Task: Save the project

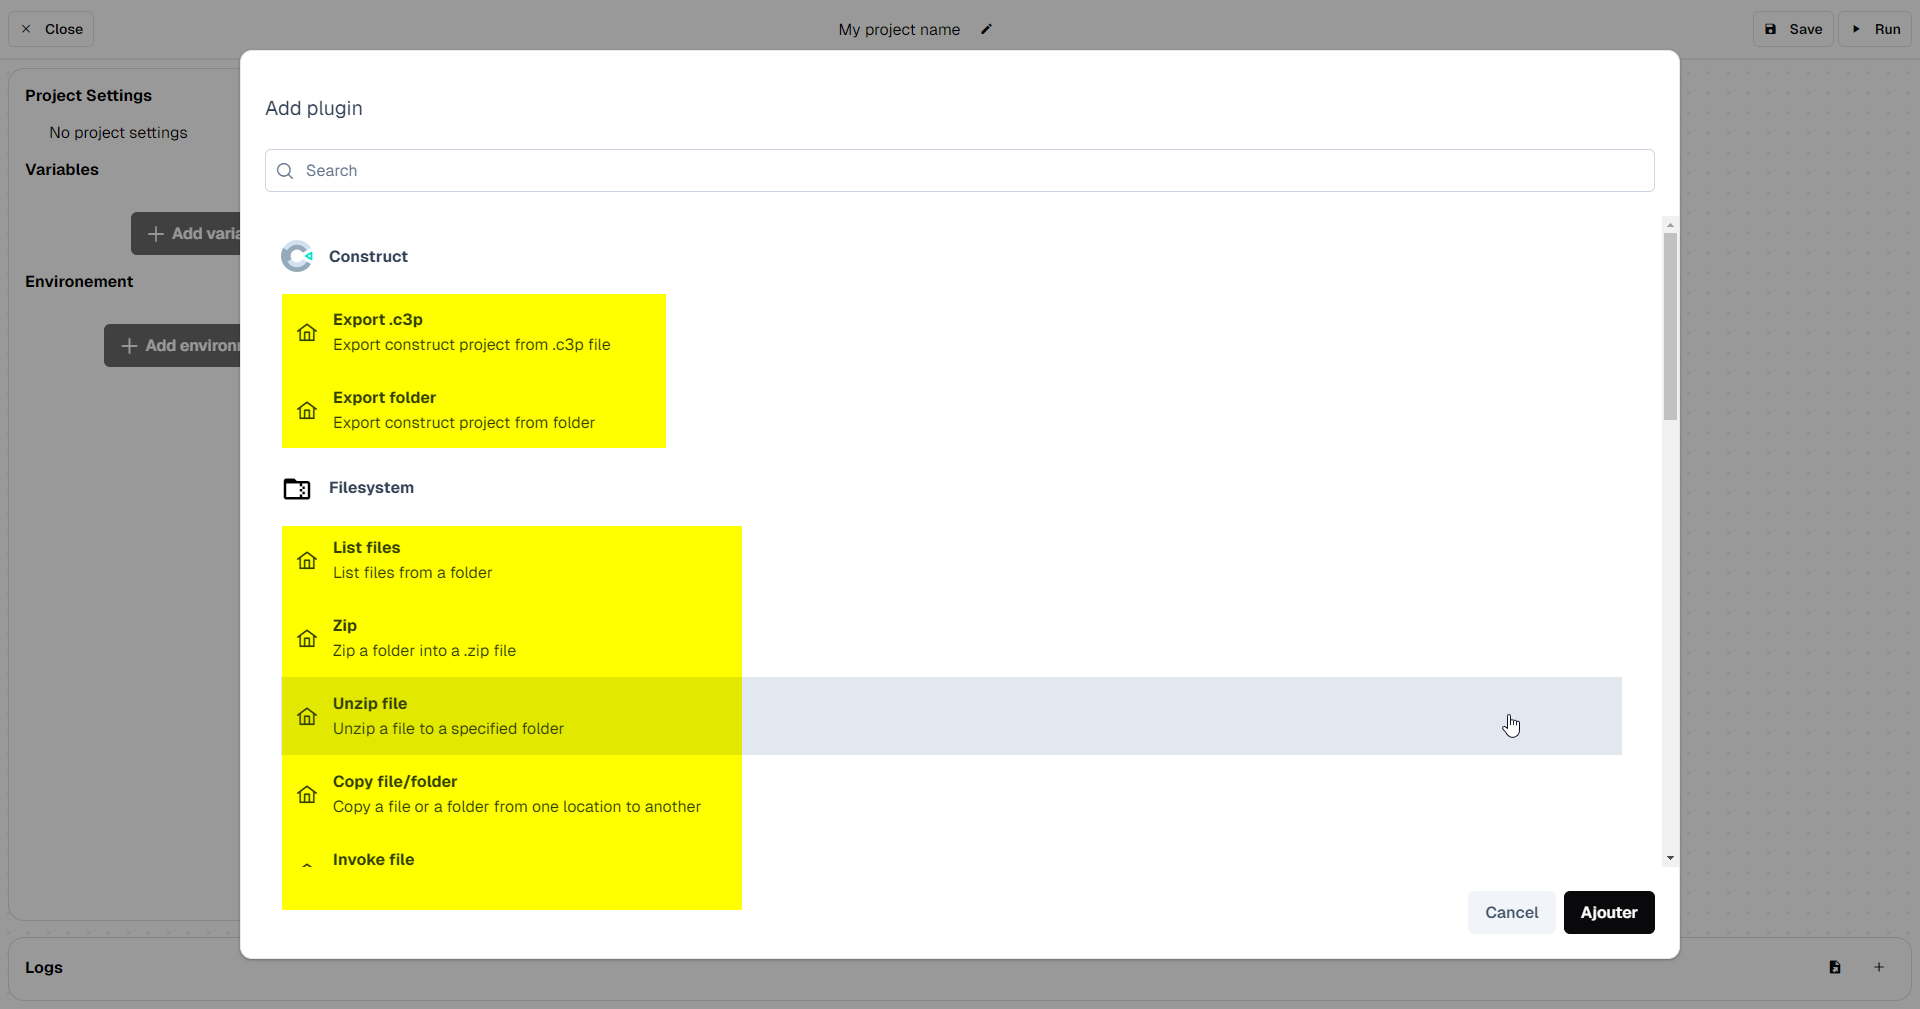Action: click(x=1793, y=29)
